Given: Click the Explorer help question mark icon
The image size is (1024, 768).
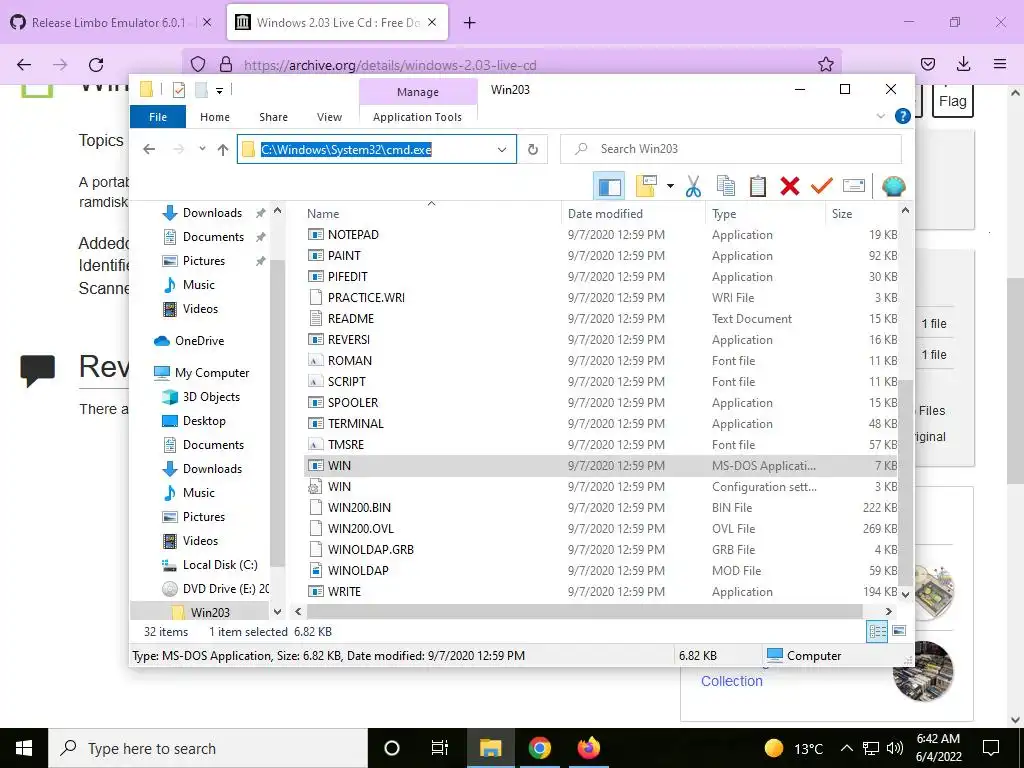Looking at the screenshot, I should click(903, 116).
